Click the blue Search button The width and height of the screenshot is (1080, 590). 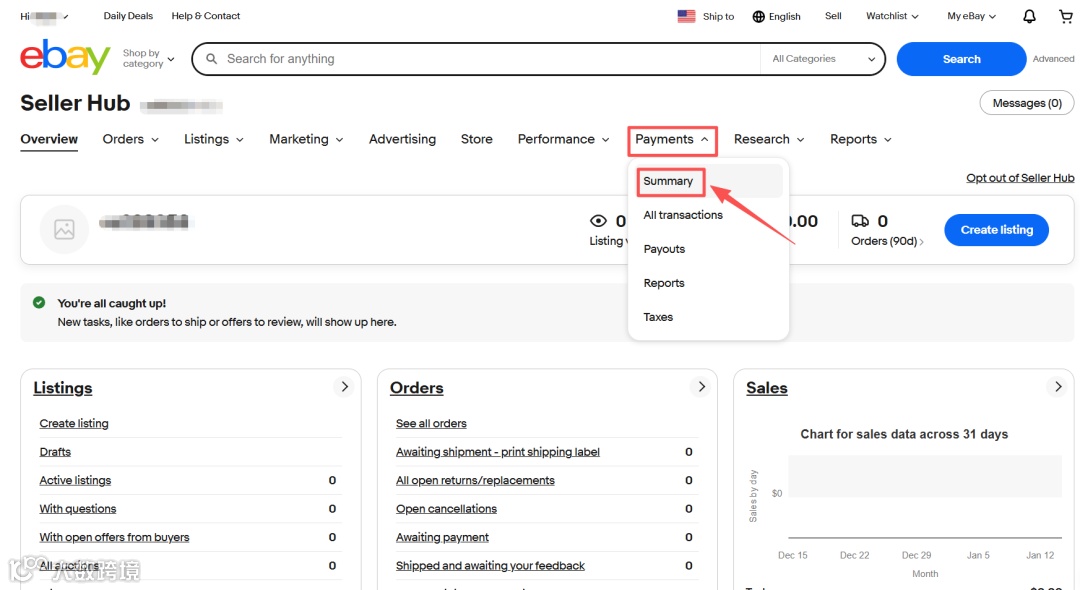(x=961, y=59)
